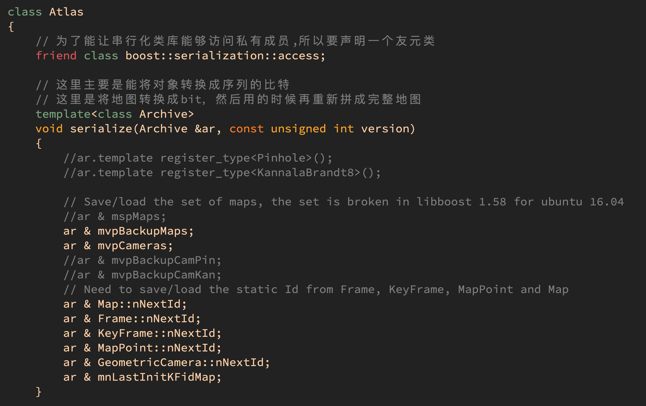Click Map::nNextId statement
Viewport: 646px width, 406px height.
coord(125,304)
